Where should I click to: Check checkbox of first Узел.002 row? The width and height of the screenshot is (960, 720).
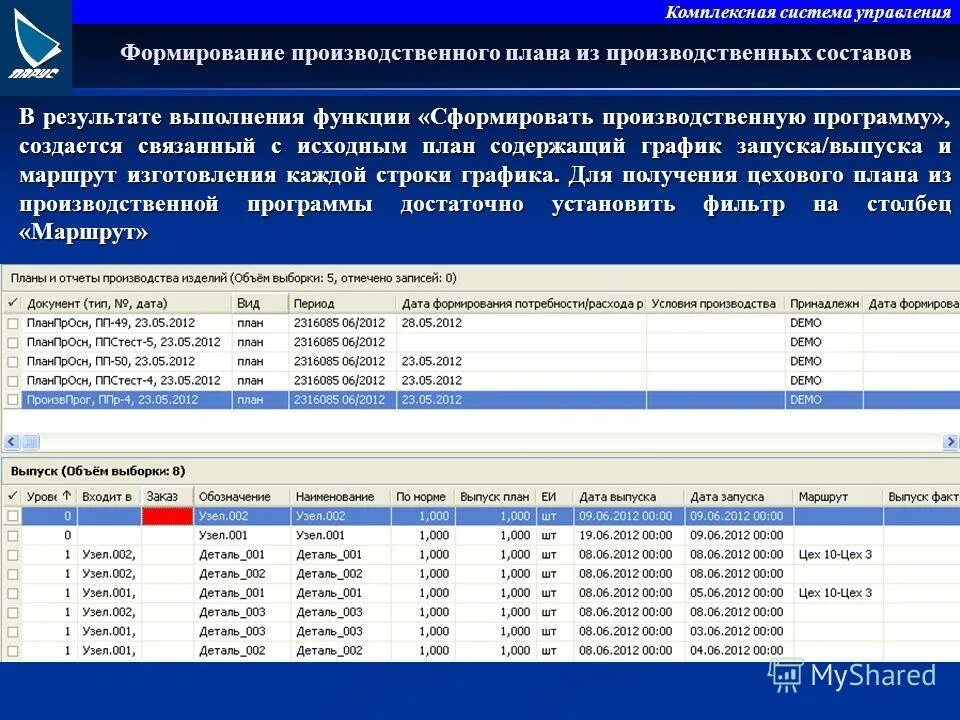pos(11,516)
